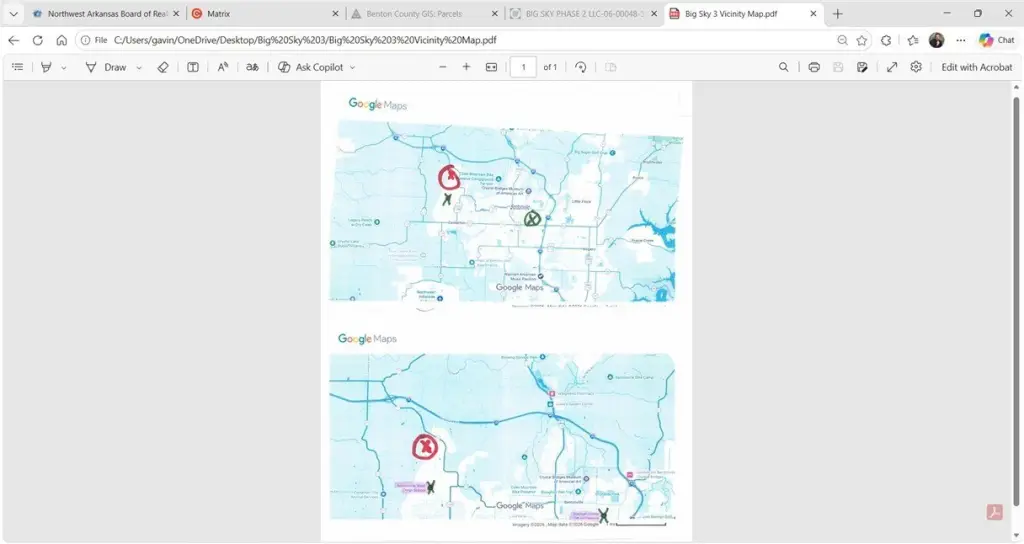This screenshot has width=1024, height=544.
Task: Select the Highlight tool
Action: [x=46, y=67]
